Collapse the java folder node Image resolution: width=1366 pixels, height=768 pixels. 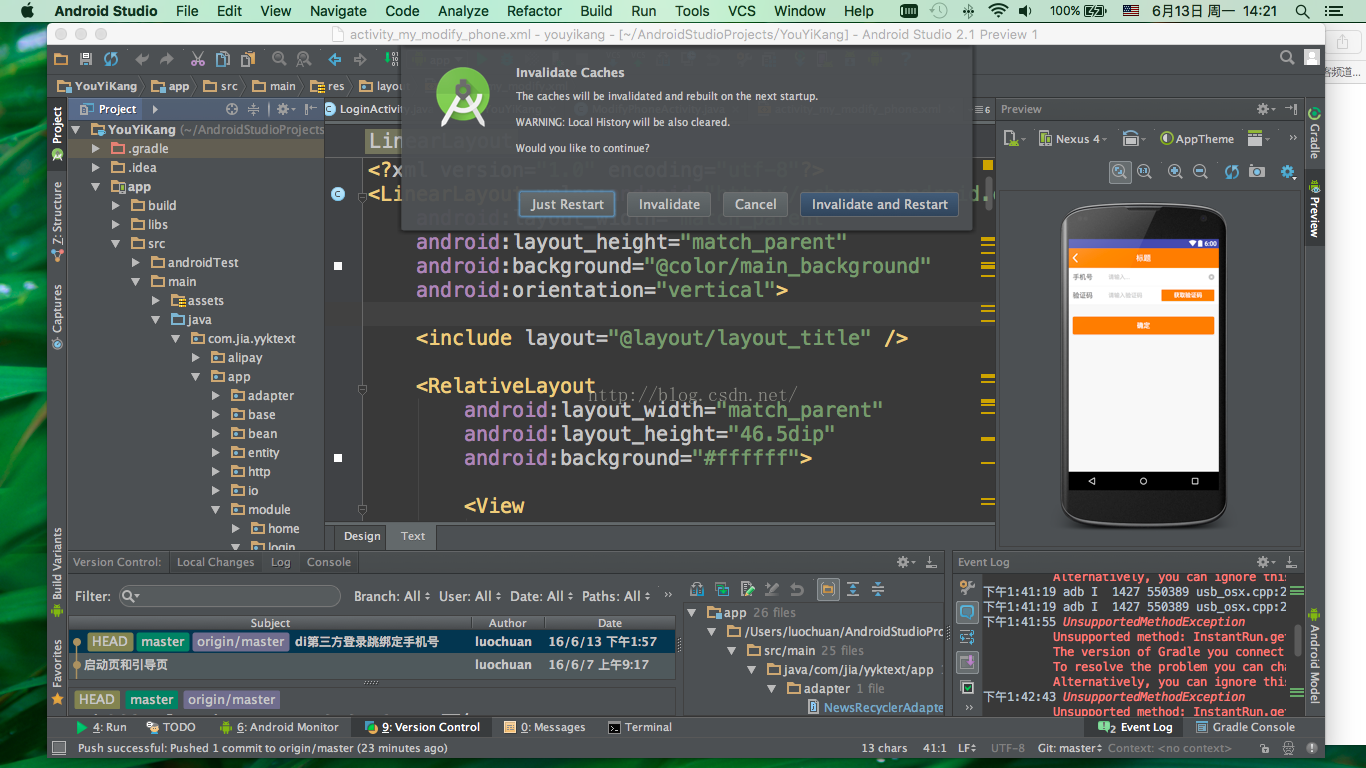(x=156, y=319)
